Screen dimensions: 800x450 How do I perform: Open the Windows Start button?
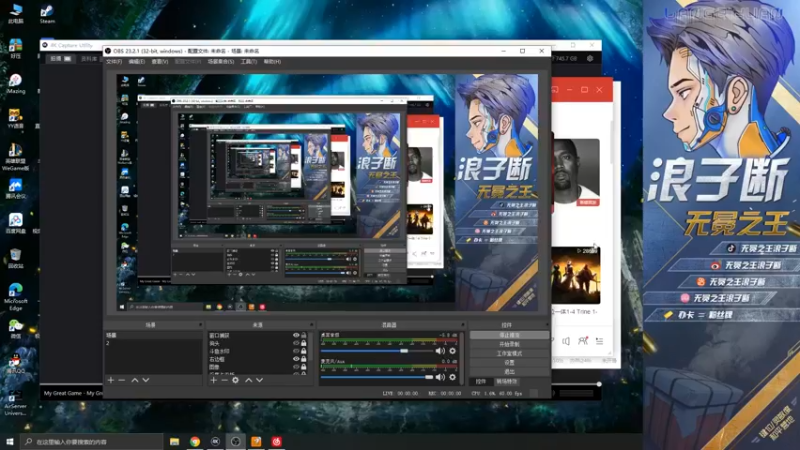pyautogui.click(x=9, y=441)
